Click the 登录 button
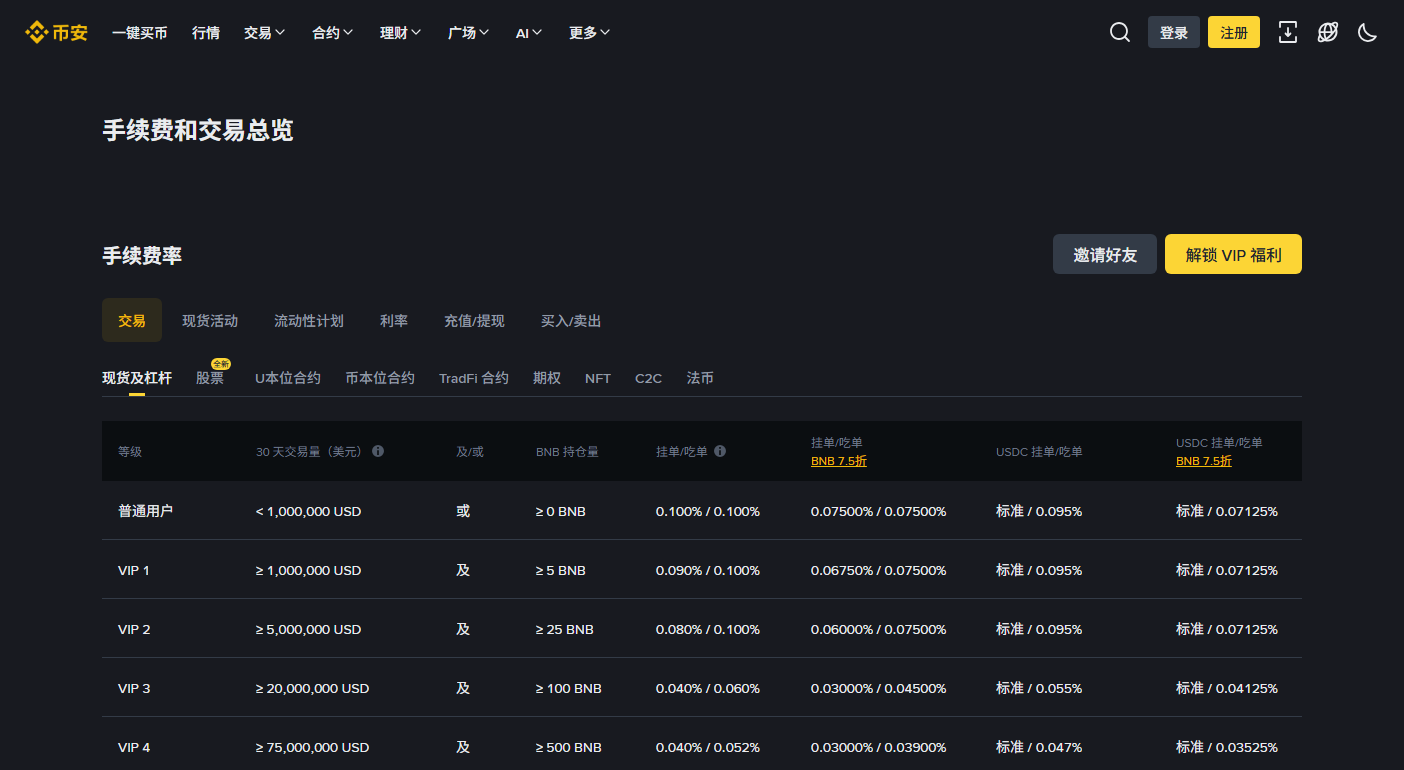 (1174, 33)
